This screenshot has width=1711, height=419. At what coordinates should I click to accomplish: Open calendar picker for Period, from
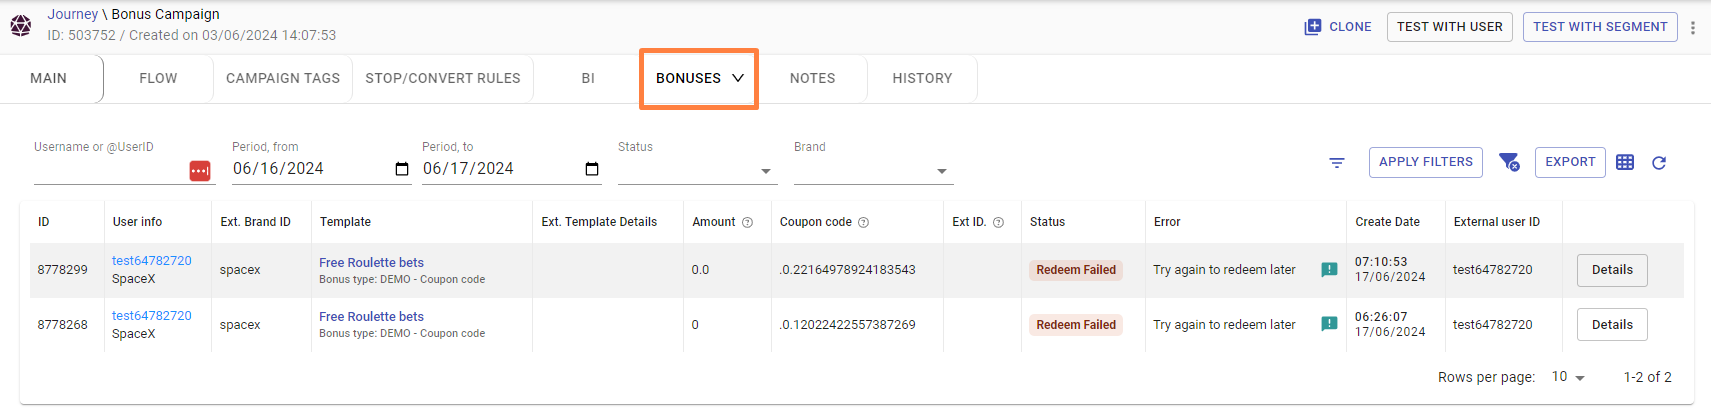[x=402, y=169]
